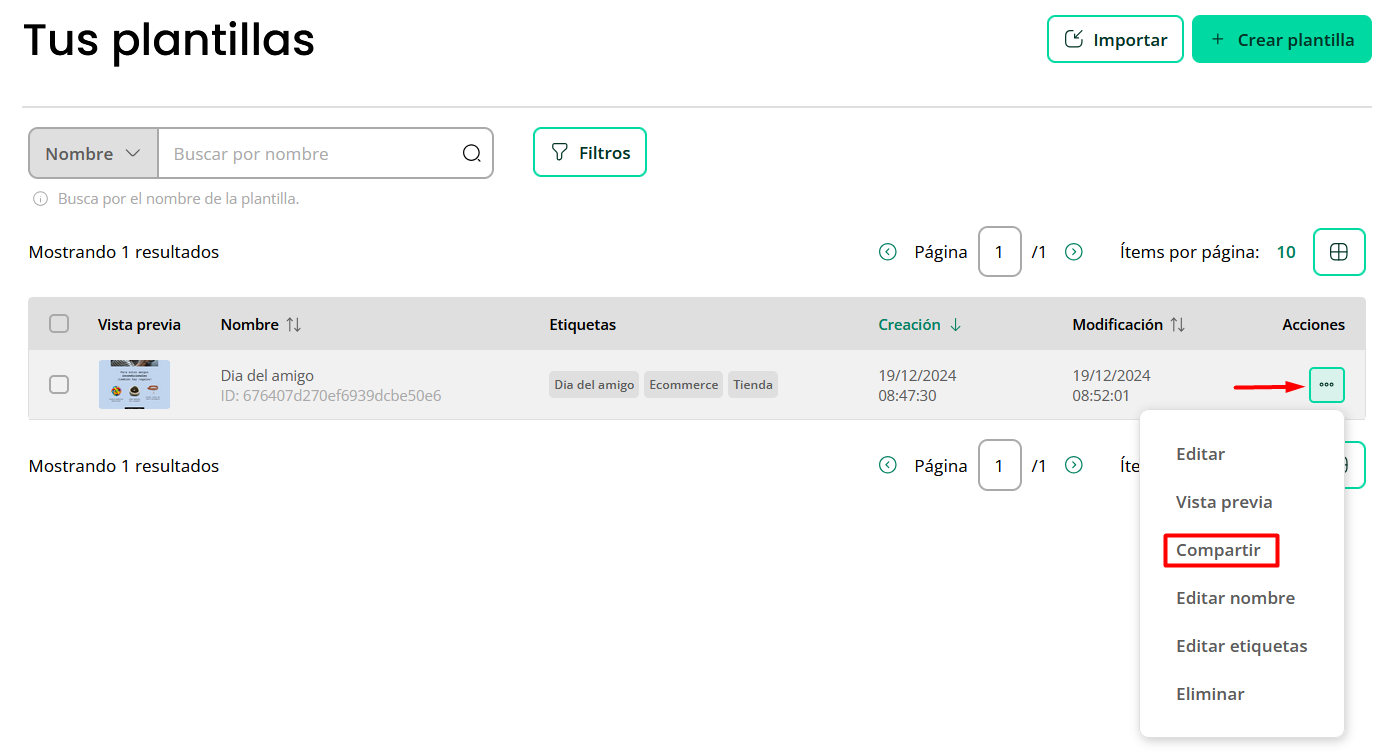The height and width of the screenshot is (752, 1386).
Task: Select the Dia del amigo row checkbox
Action: 59,384
